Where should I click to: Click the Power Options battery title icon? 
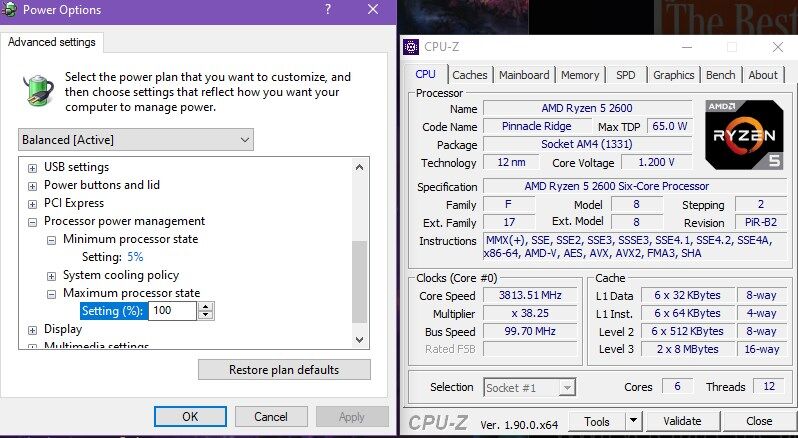[9, 9]
